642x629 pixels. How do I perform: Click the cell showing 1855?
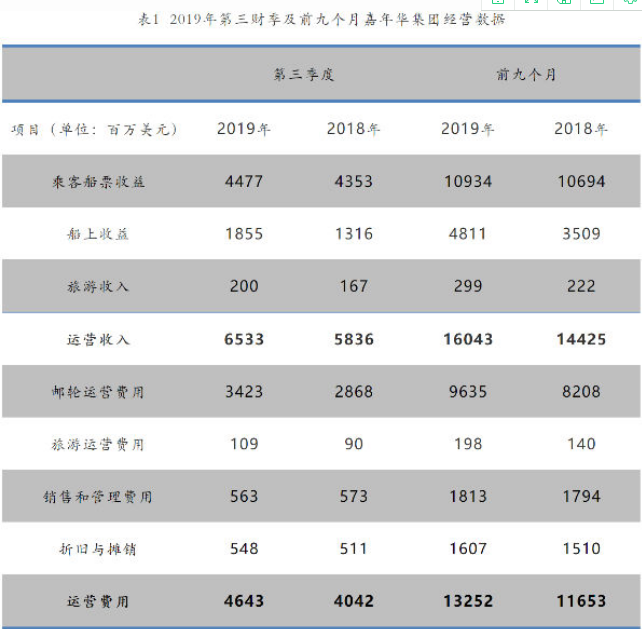point(244,234)
